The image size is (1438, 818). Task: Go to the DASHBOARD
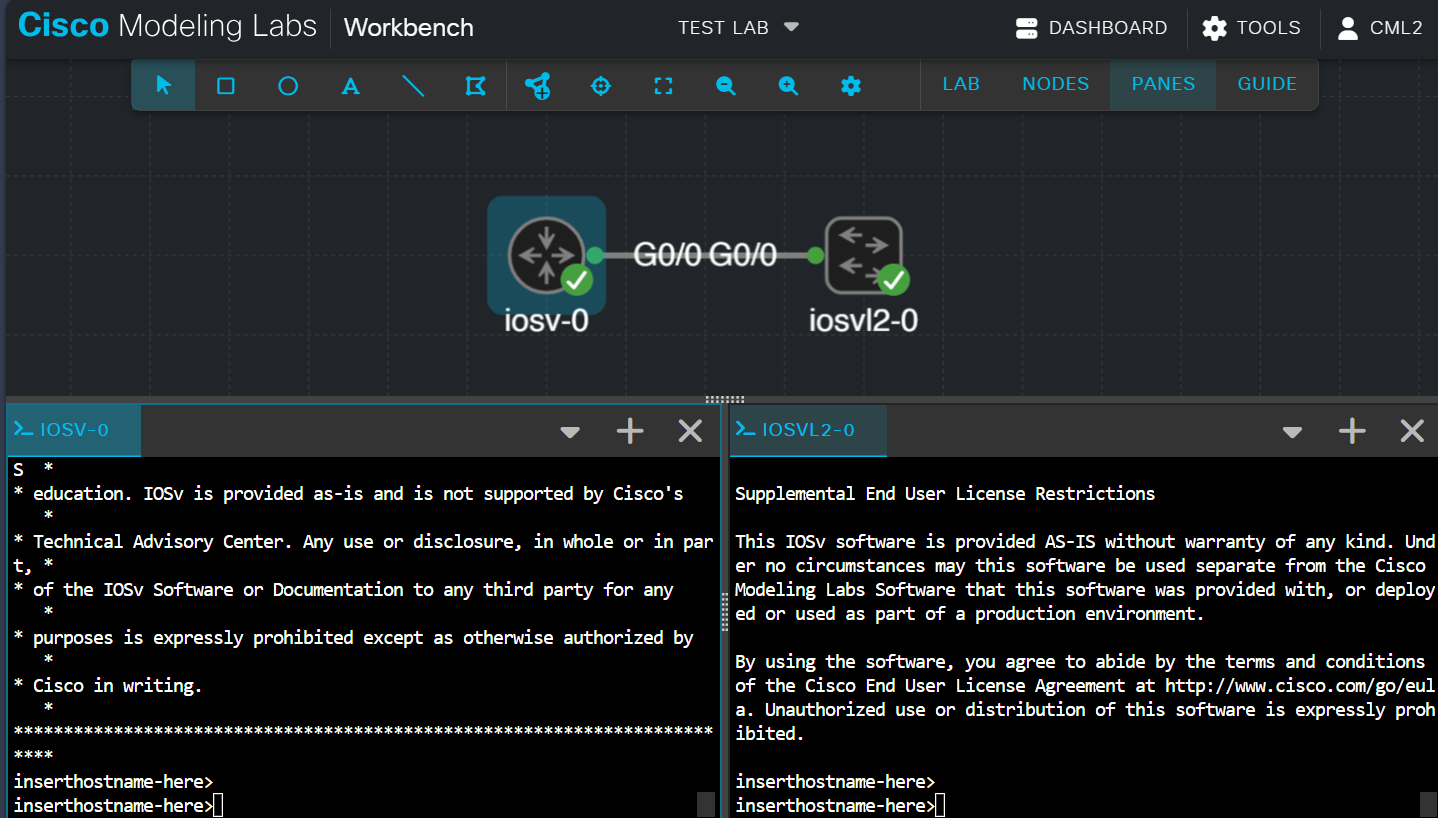click(1091, 28)
